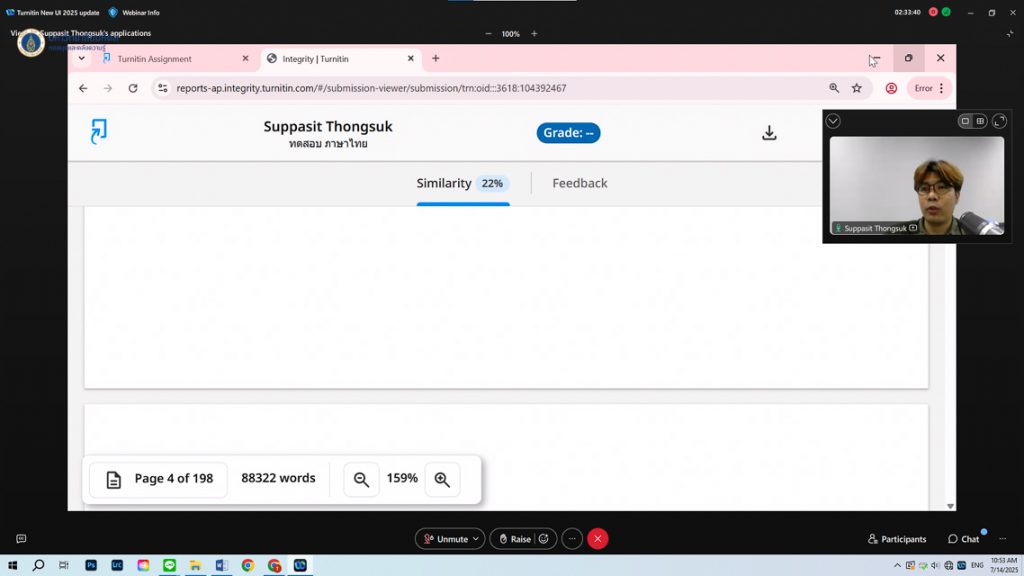This screenshot has height=576, width=1024.
Task: Switch to the Feedback tab
Action: (x=579, y=183)
